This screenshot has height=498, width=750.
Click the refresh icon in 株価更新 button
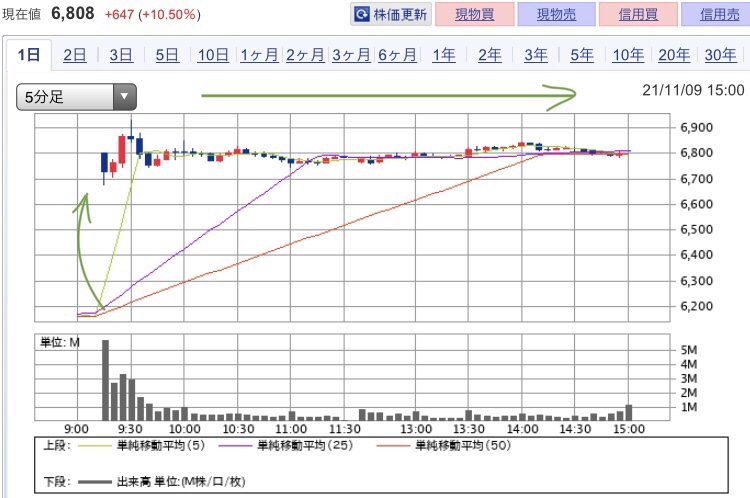362,14
